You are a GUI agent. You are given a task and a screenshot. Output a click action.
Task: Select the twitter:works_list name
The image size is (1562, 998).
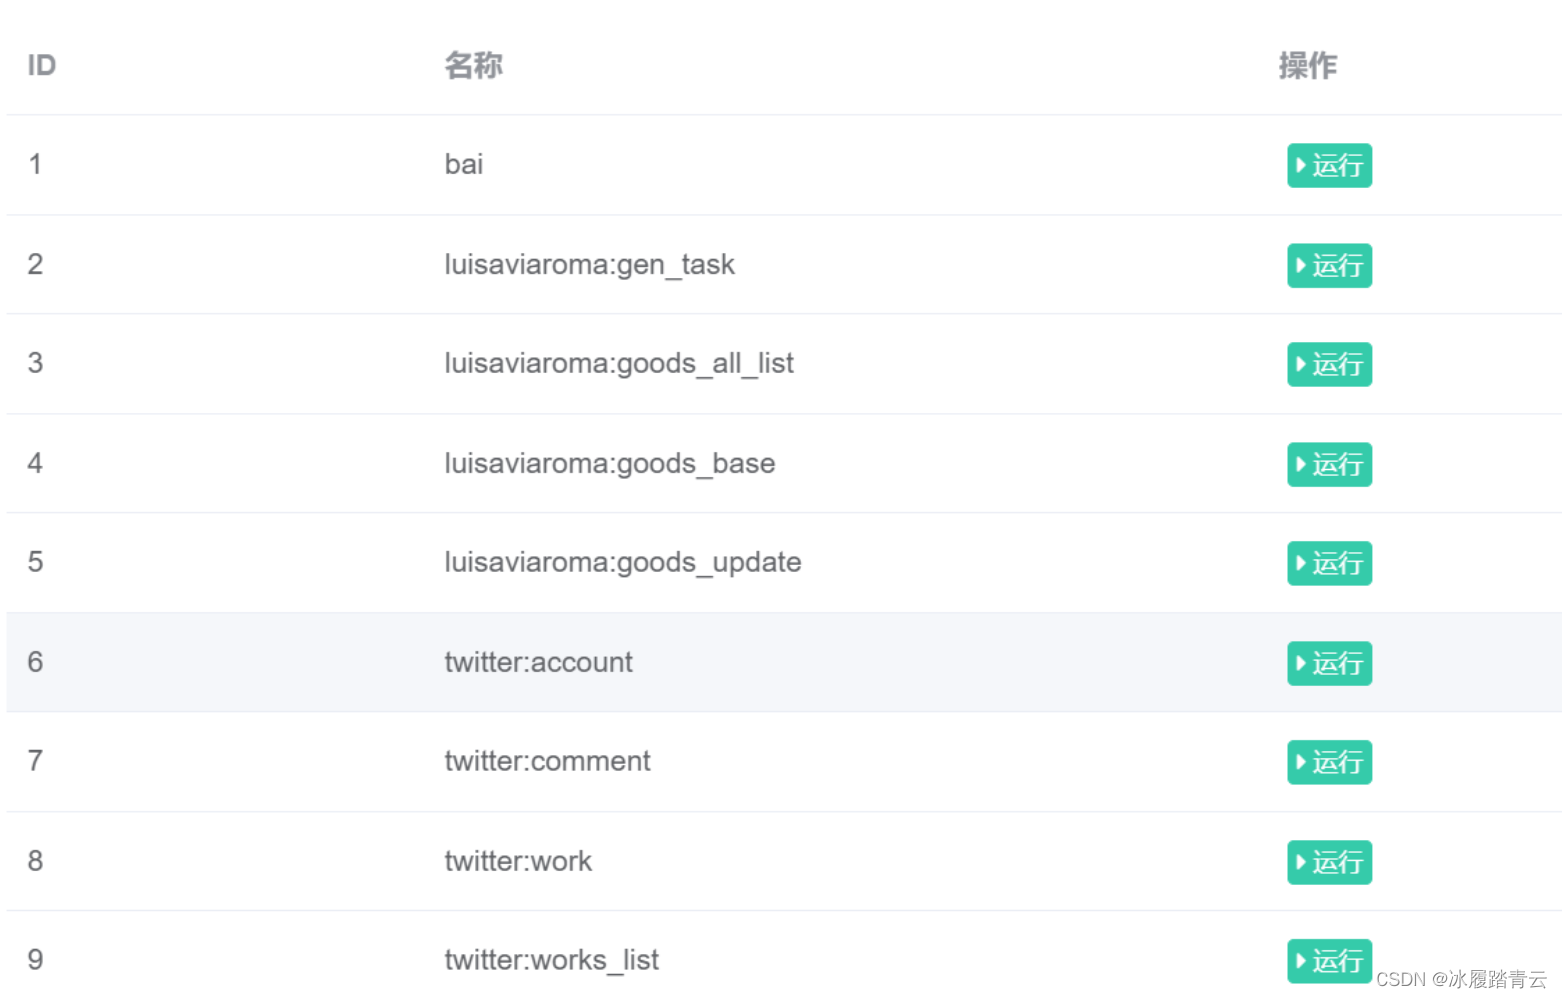[x=551, y=961]
